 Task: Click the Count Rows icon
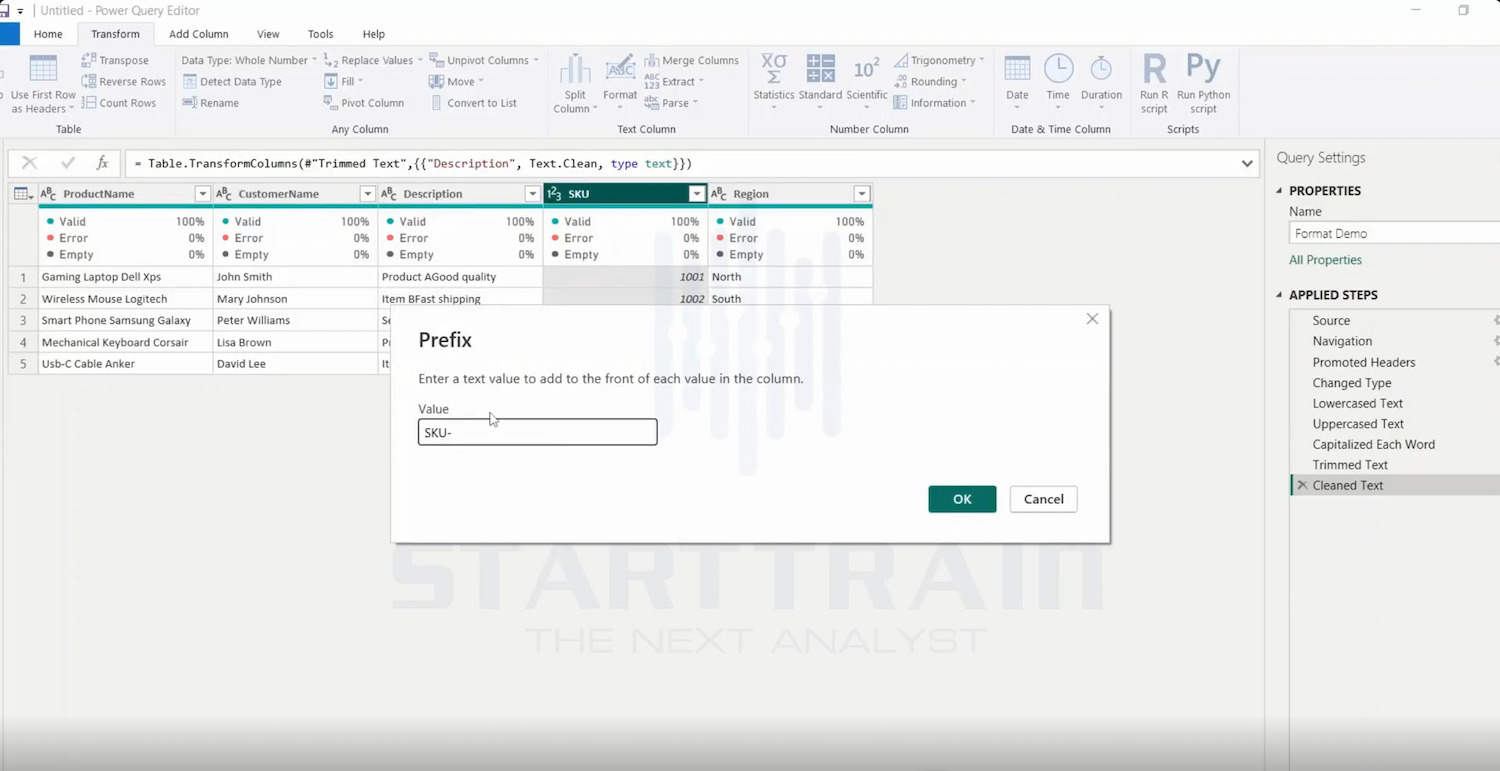89,102
